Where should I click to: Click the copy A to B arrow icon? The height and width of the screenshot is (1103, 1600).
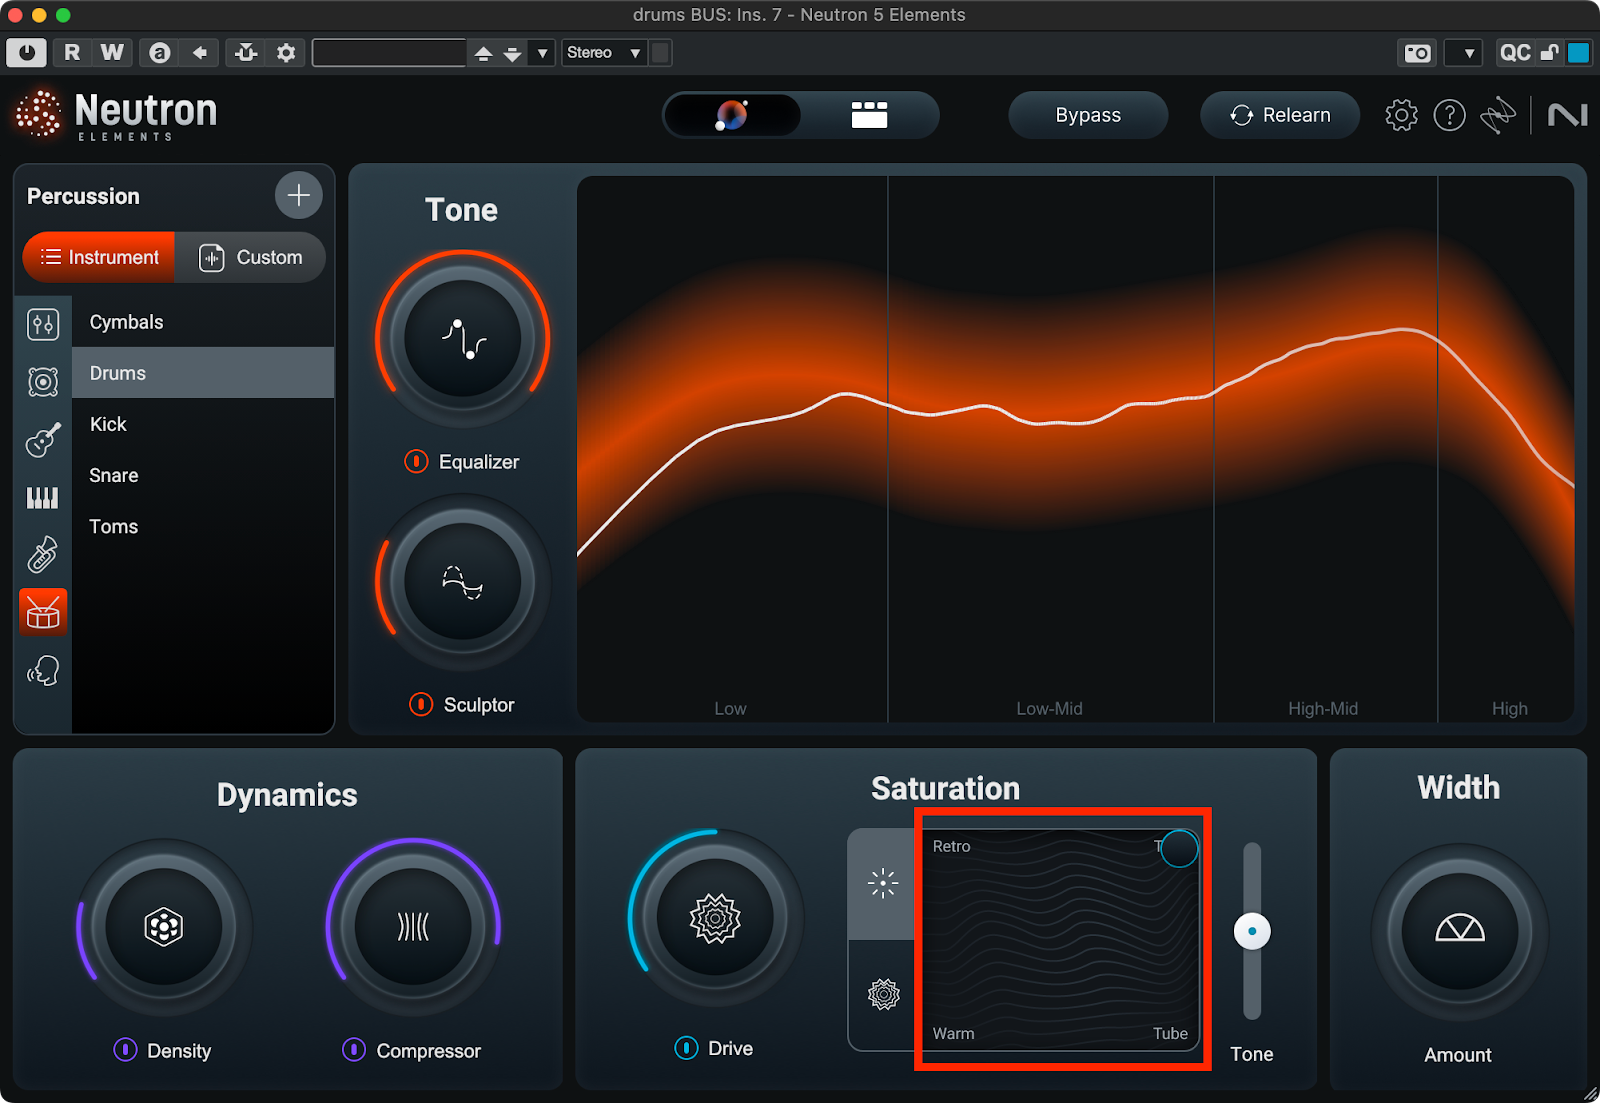(x=200, y=52)
